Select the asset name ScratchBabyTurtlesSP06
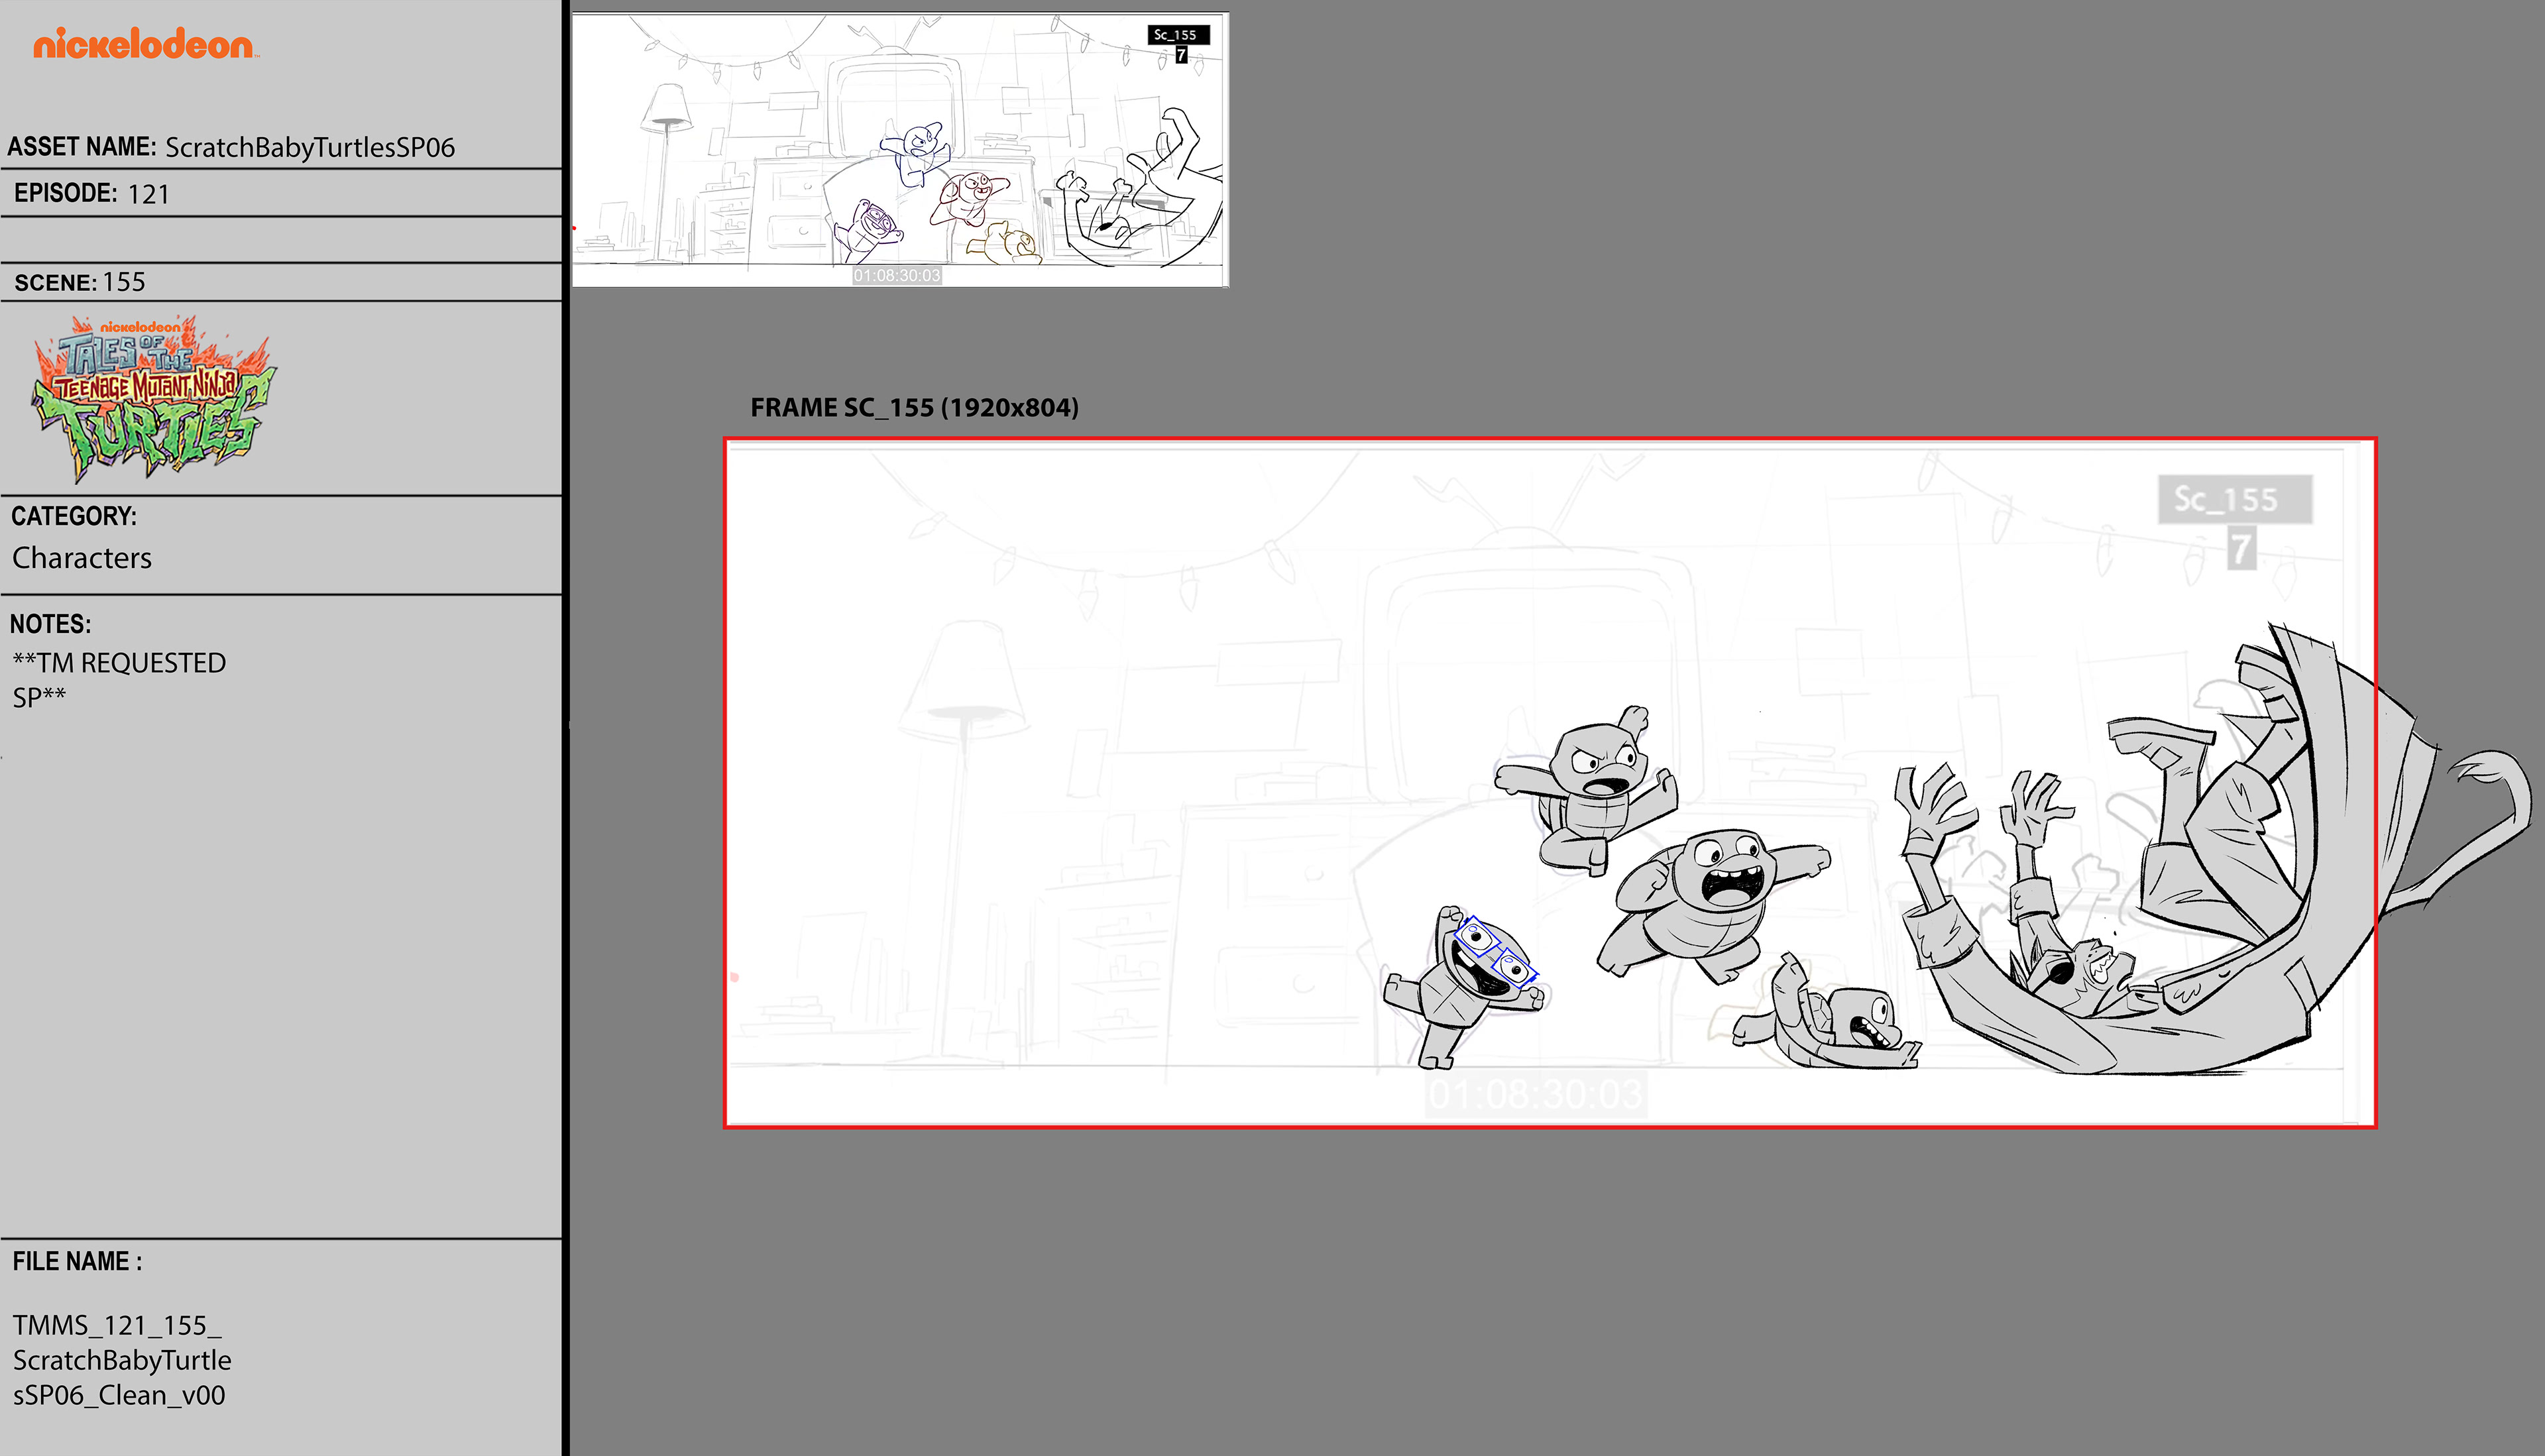The height and width of the screenshot is (1456, 2545). click(309, 148)
